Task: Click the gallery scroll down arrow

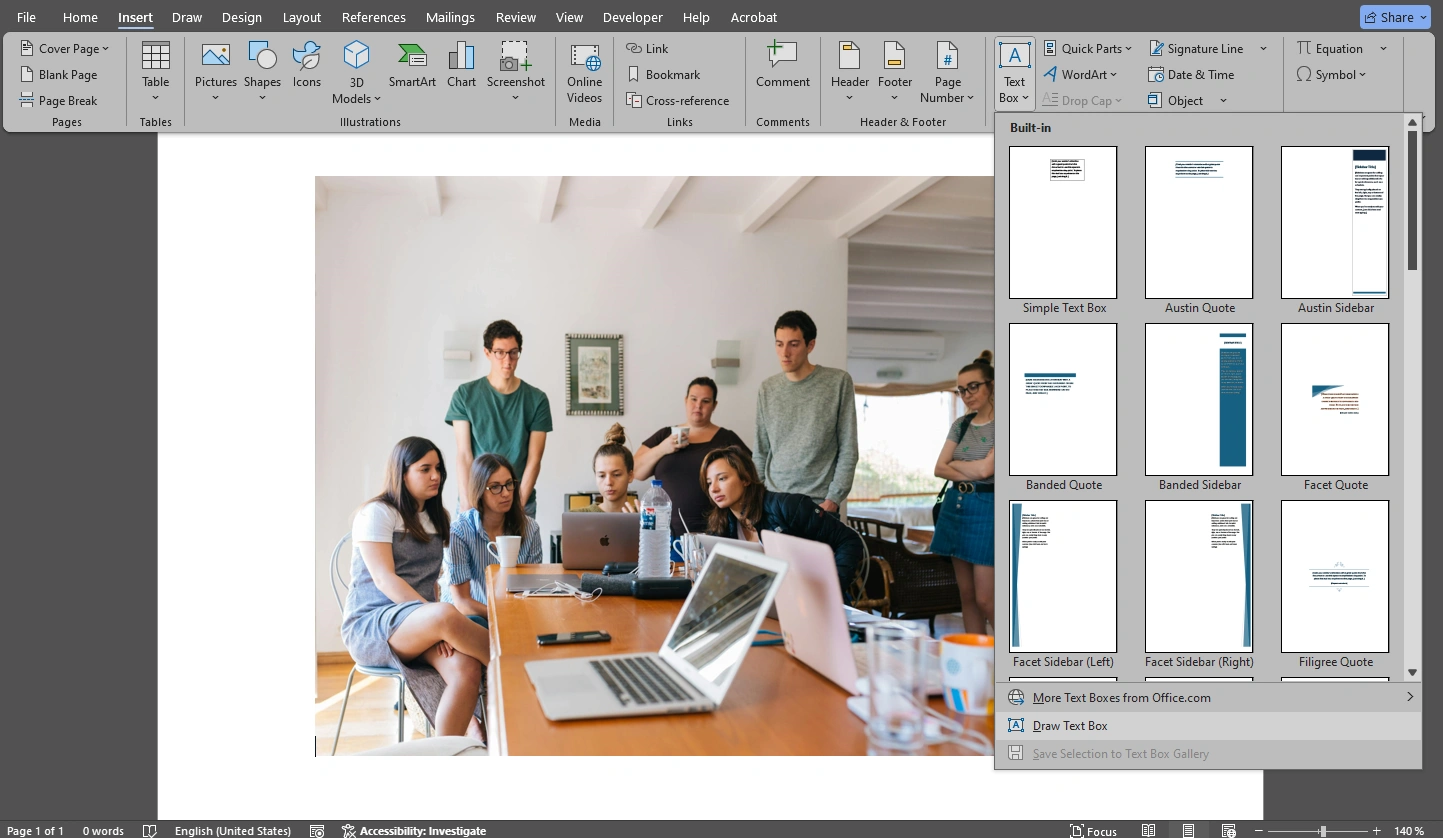Action: coord(1412,673)
